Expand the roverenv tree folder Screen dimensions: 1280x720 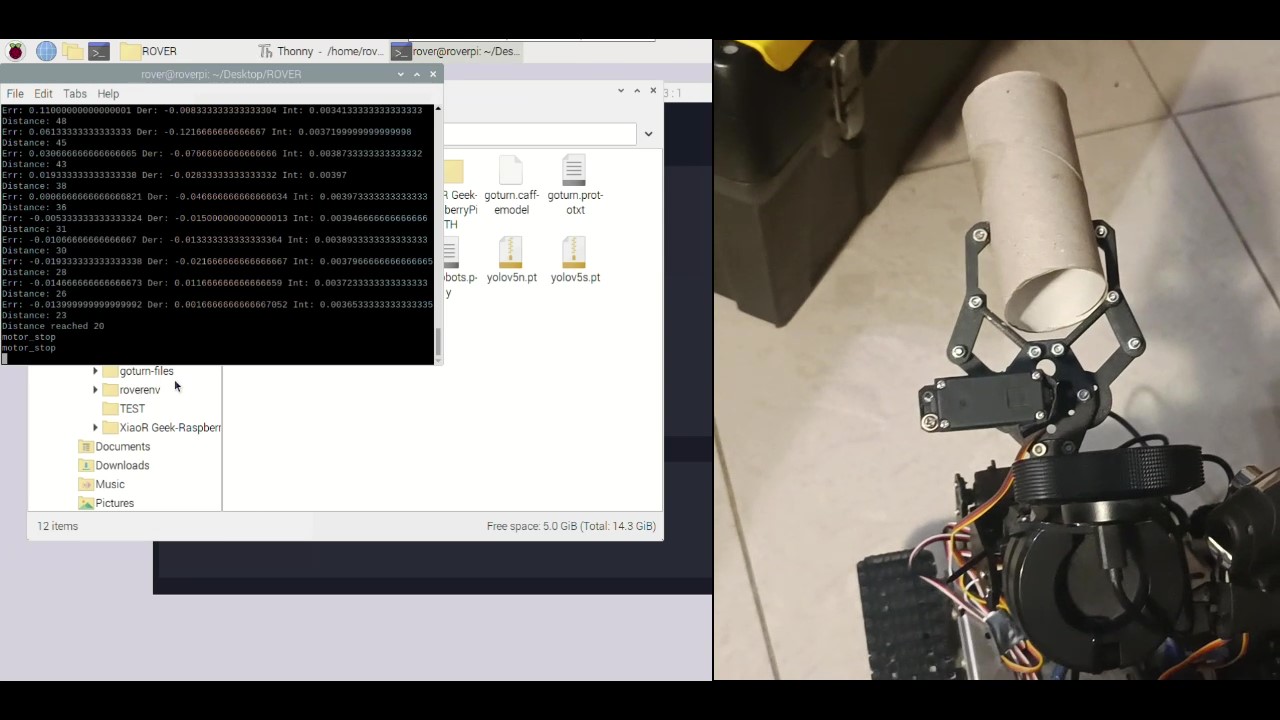[x=95, y=390]
